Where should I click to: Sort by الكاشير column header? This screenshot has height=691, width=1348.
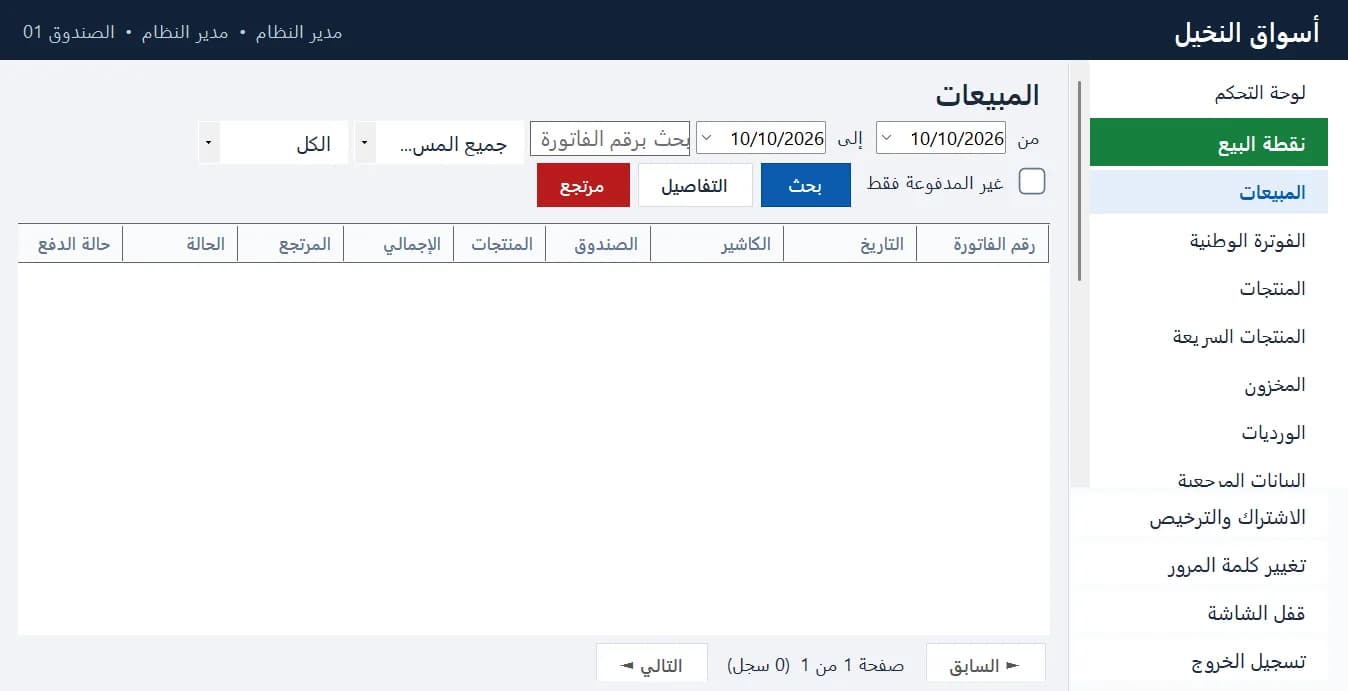point(717,244)
